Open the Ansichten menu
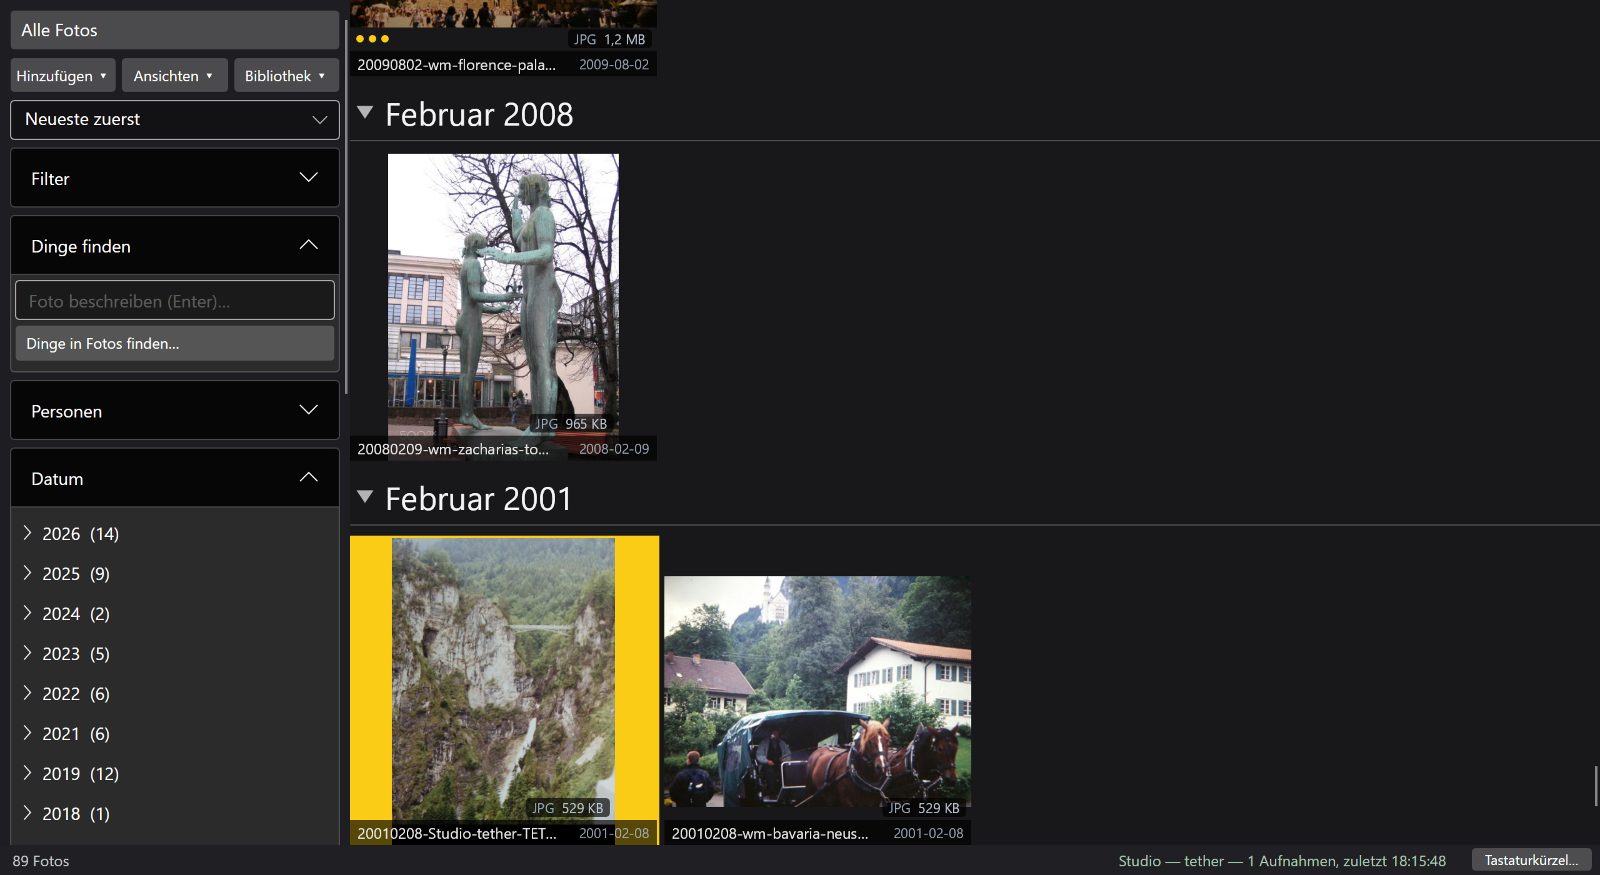Screen dimensions: 1600x875 [175, 75]
